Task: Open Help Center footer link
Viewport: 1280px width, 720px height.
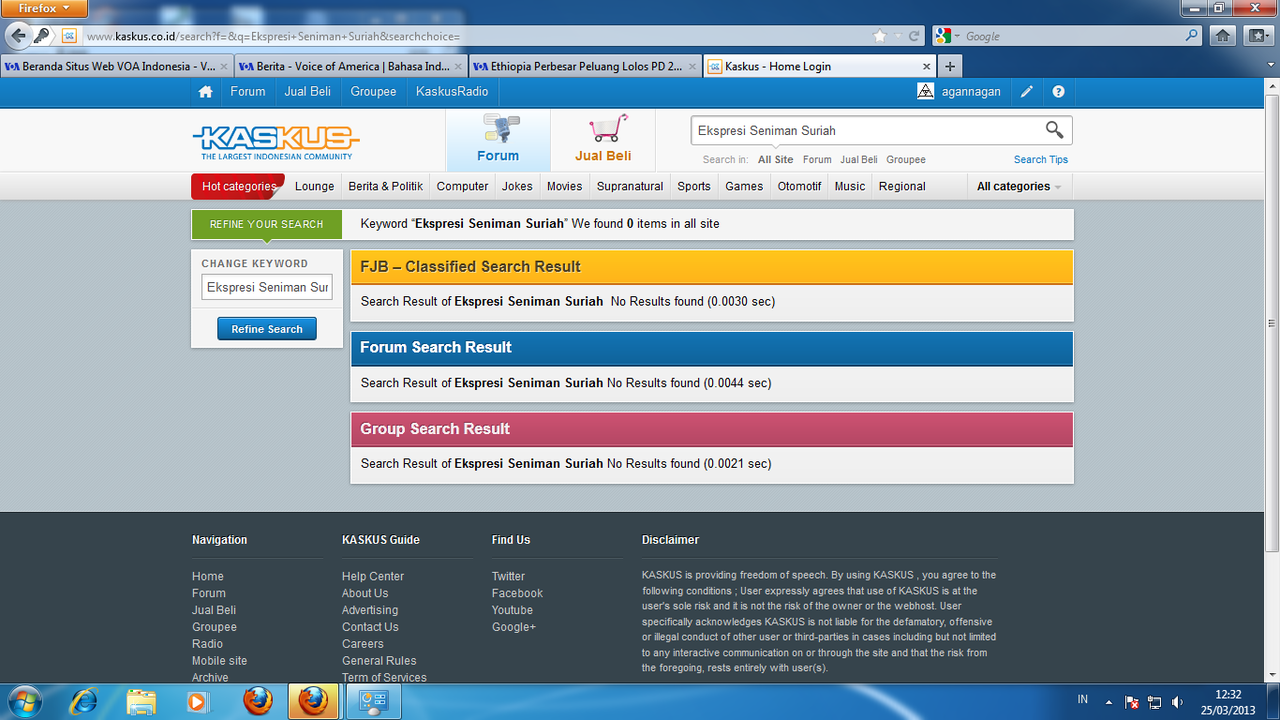Action: pos(373,576)
